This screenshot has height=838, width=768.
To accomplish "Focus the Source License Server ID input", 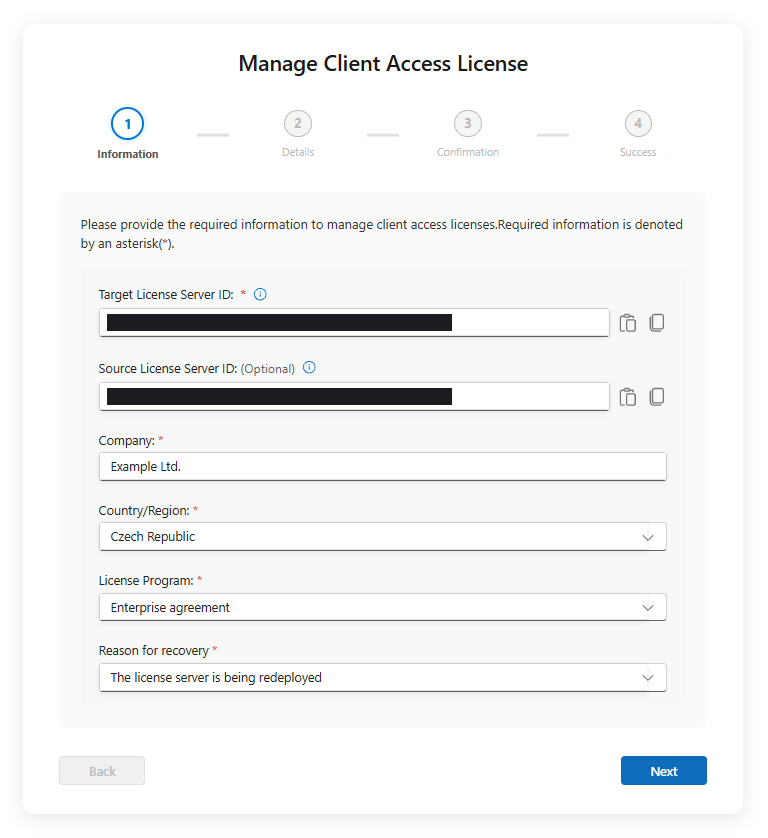I will [354, 397].
